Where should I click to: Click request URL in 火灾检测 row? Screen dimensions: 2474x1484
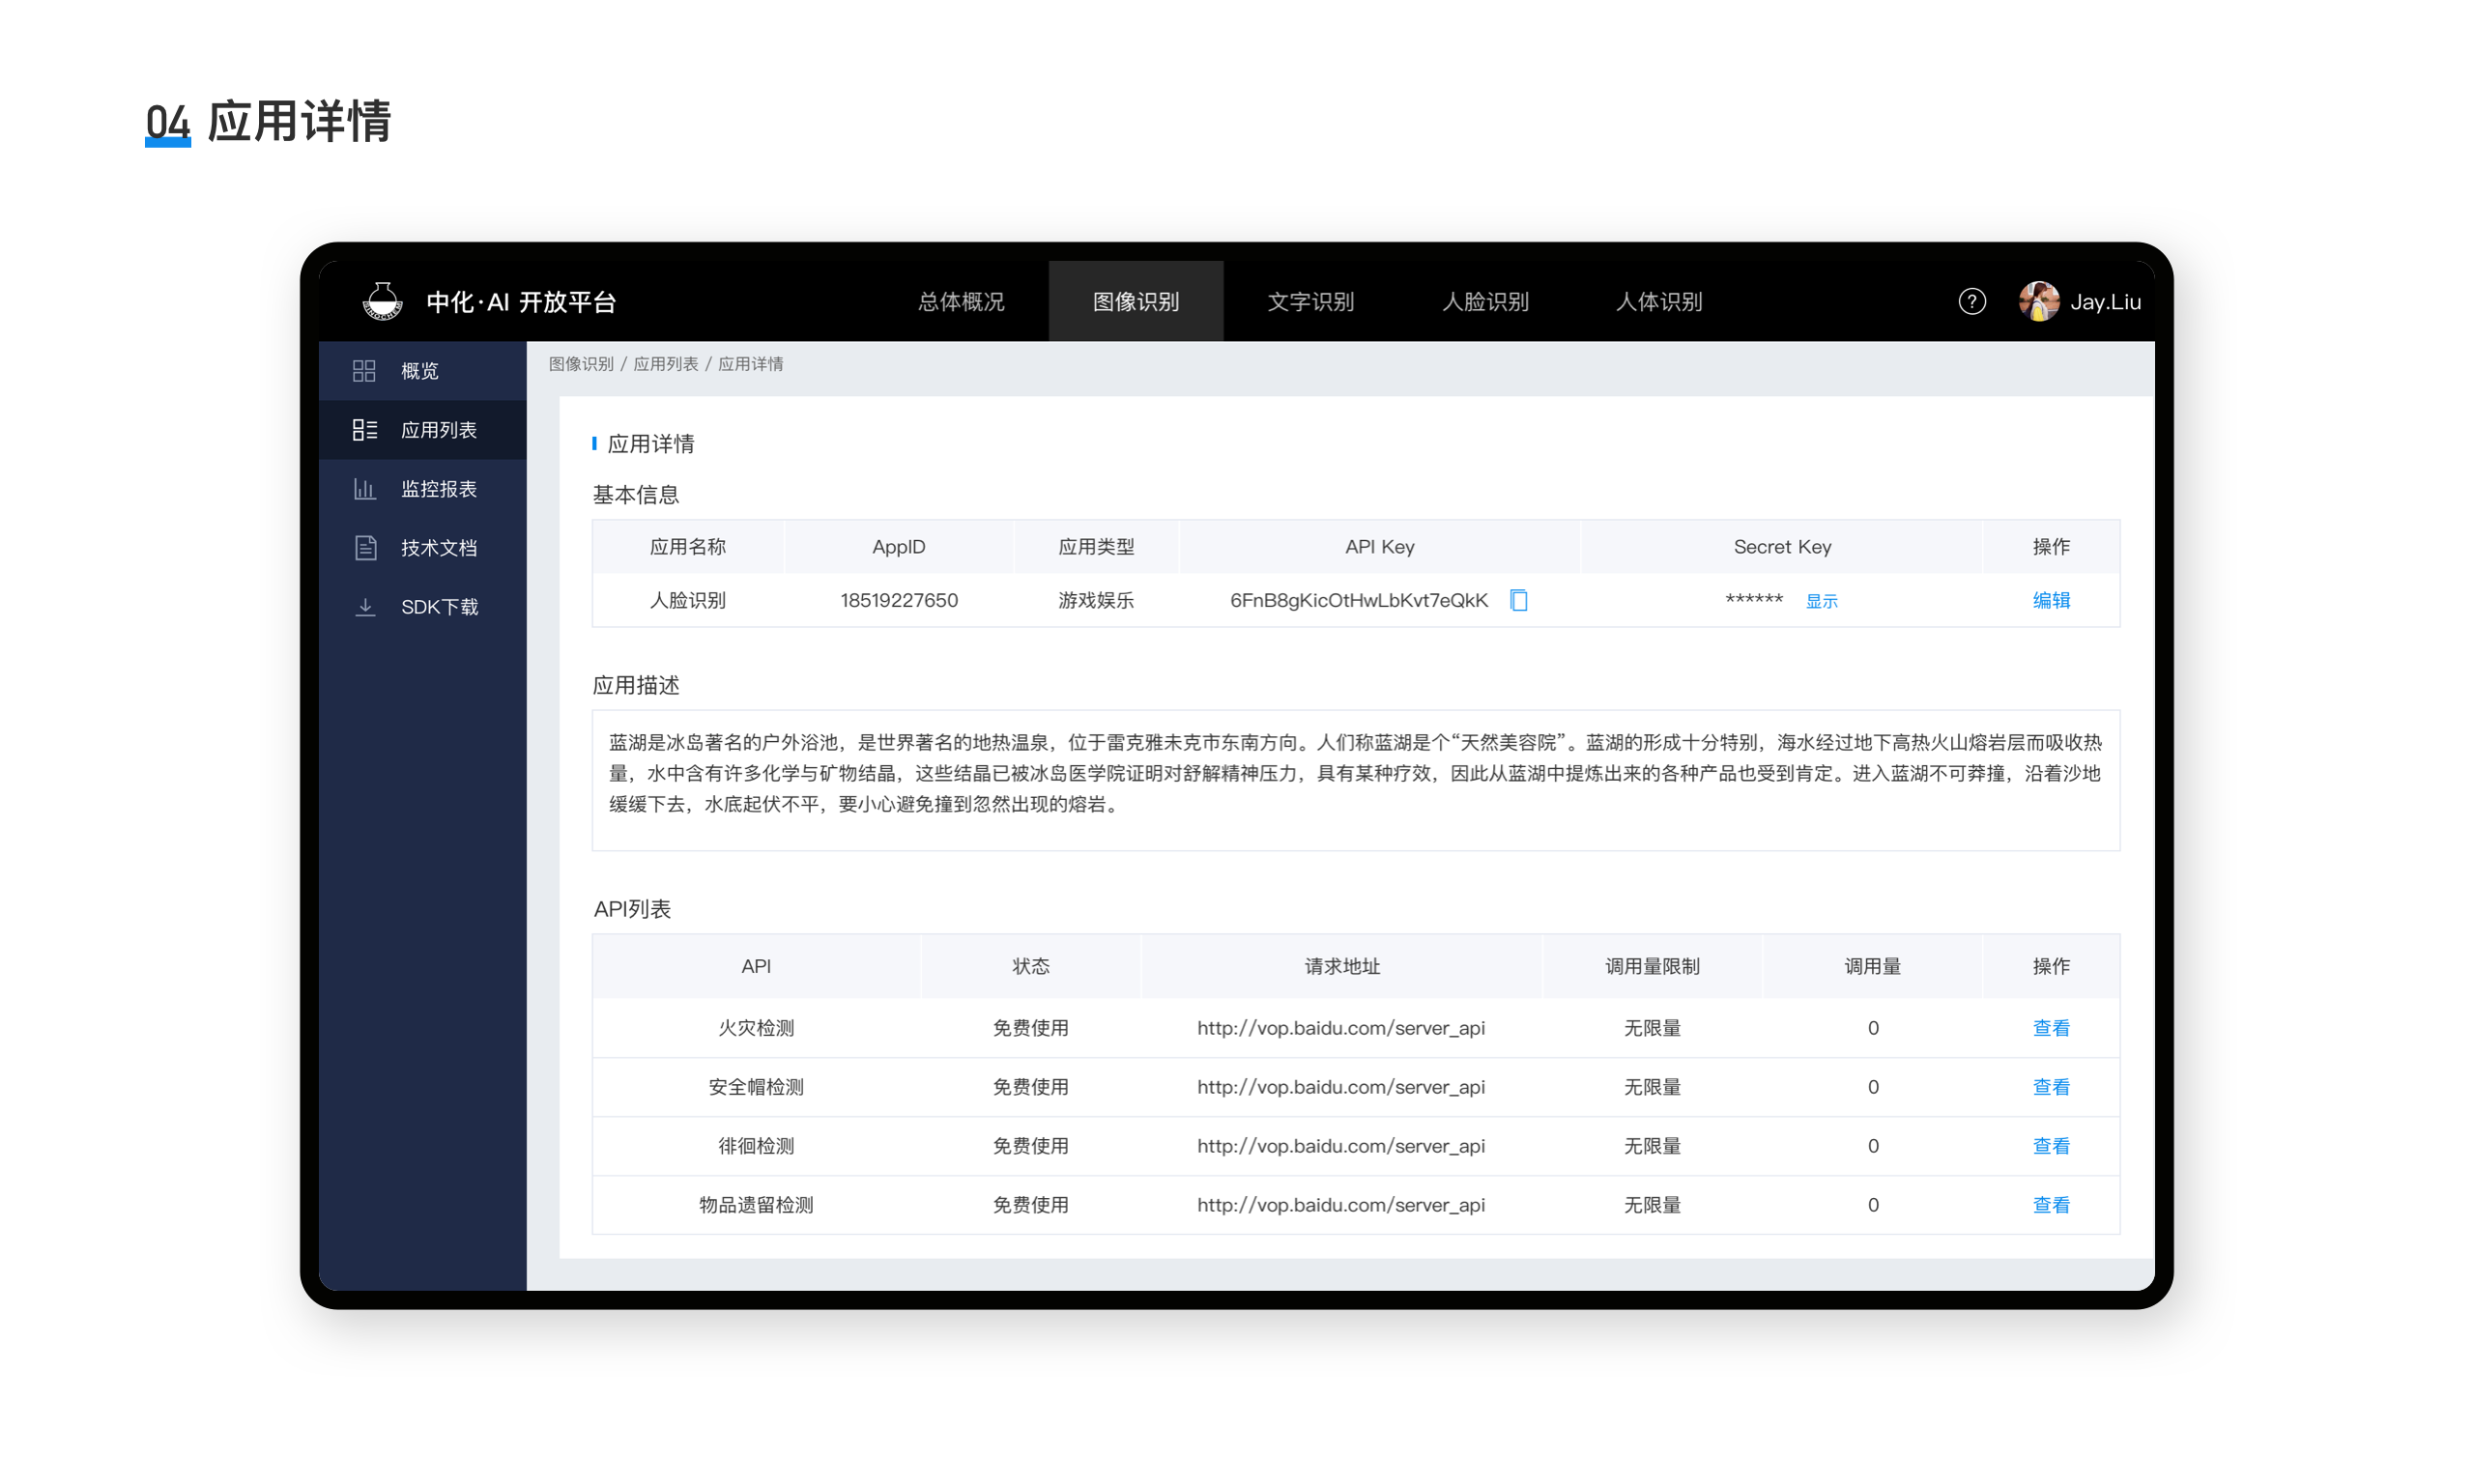[1341, 1028]
